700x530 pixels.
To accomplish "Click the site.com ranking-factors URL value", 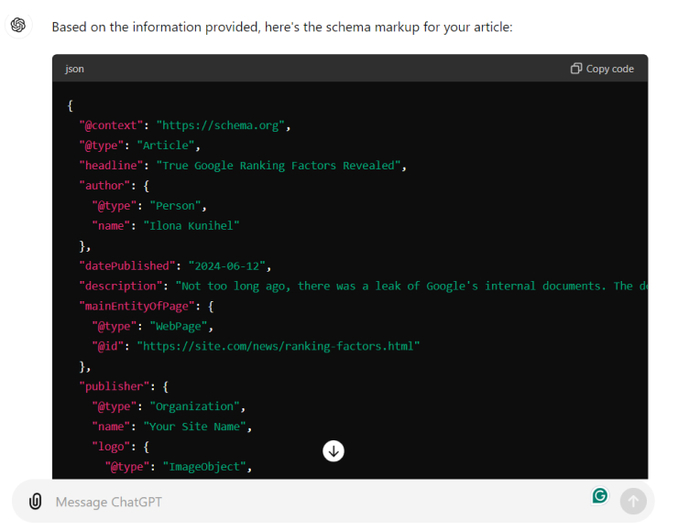I will tap(279, 346).
